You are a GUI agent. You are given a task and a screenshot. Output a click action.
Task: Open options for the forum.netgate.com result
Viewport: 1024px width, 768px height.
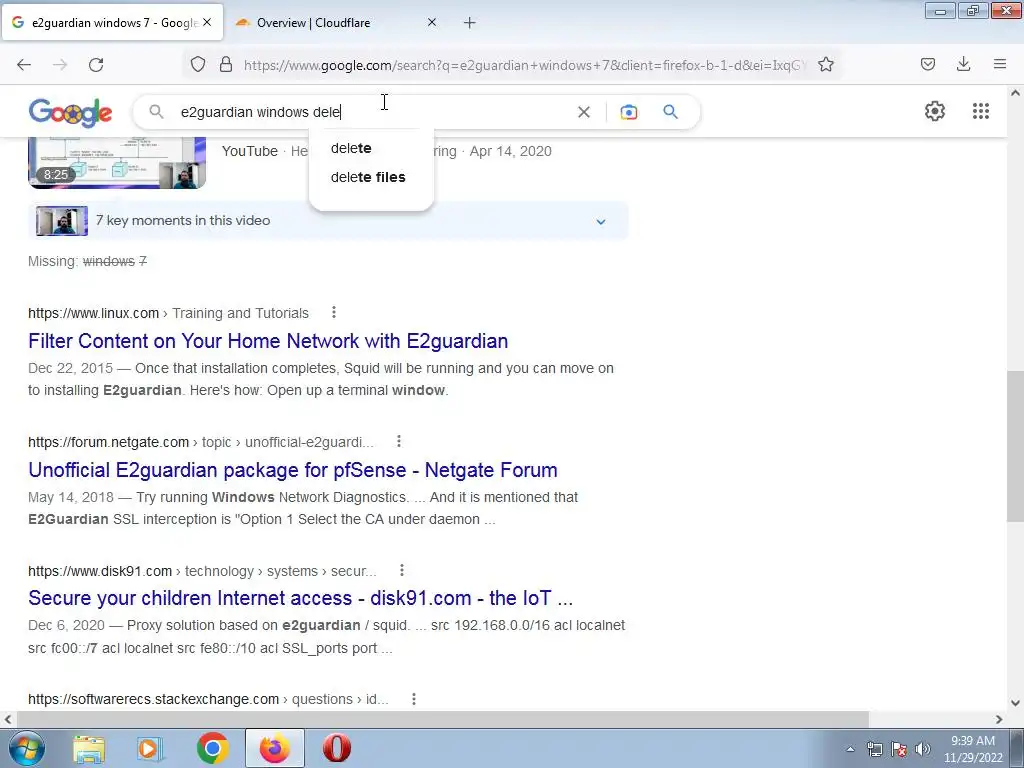[399, 442]
